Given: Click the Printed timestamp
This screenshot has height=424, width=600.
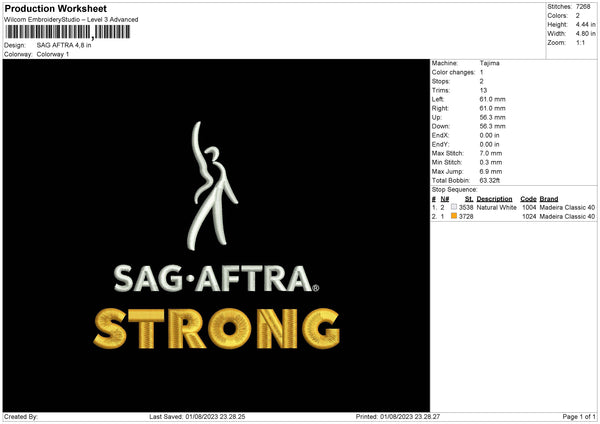Looking at the screenshot, I should click(398, 417).
